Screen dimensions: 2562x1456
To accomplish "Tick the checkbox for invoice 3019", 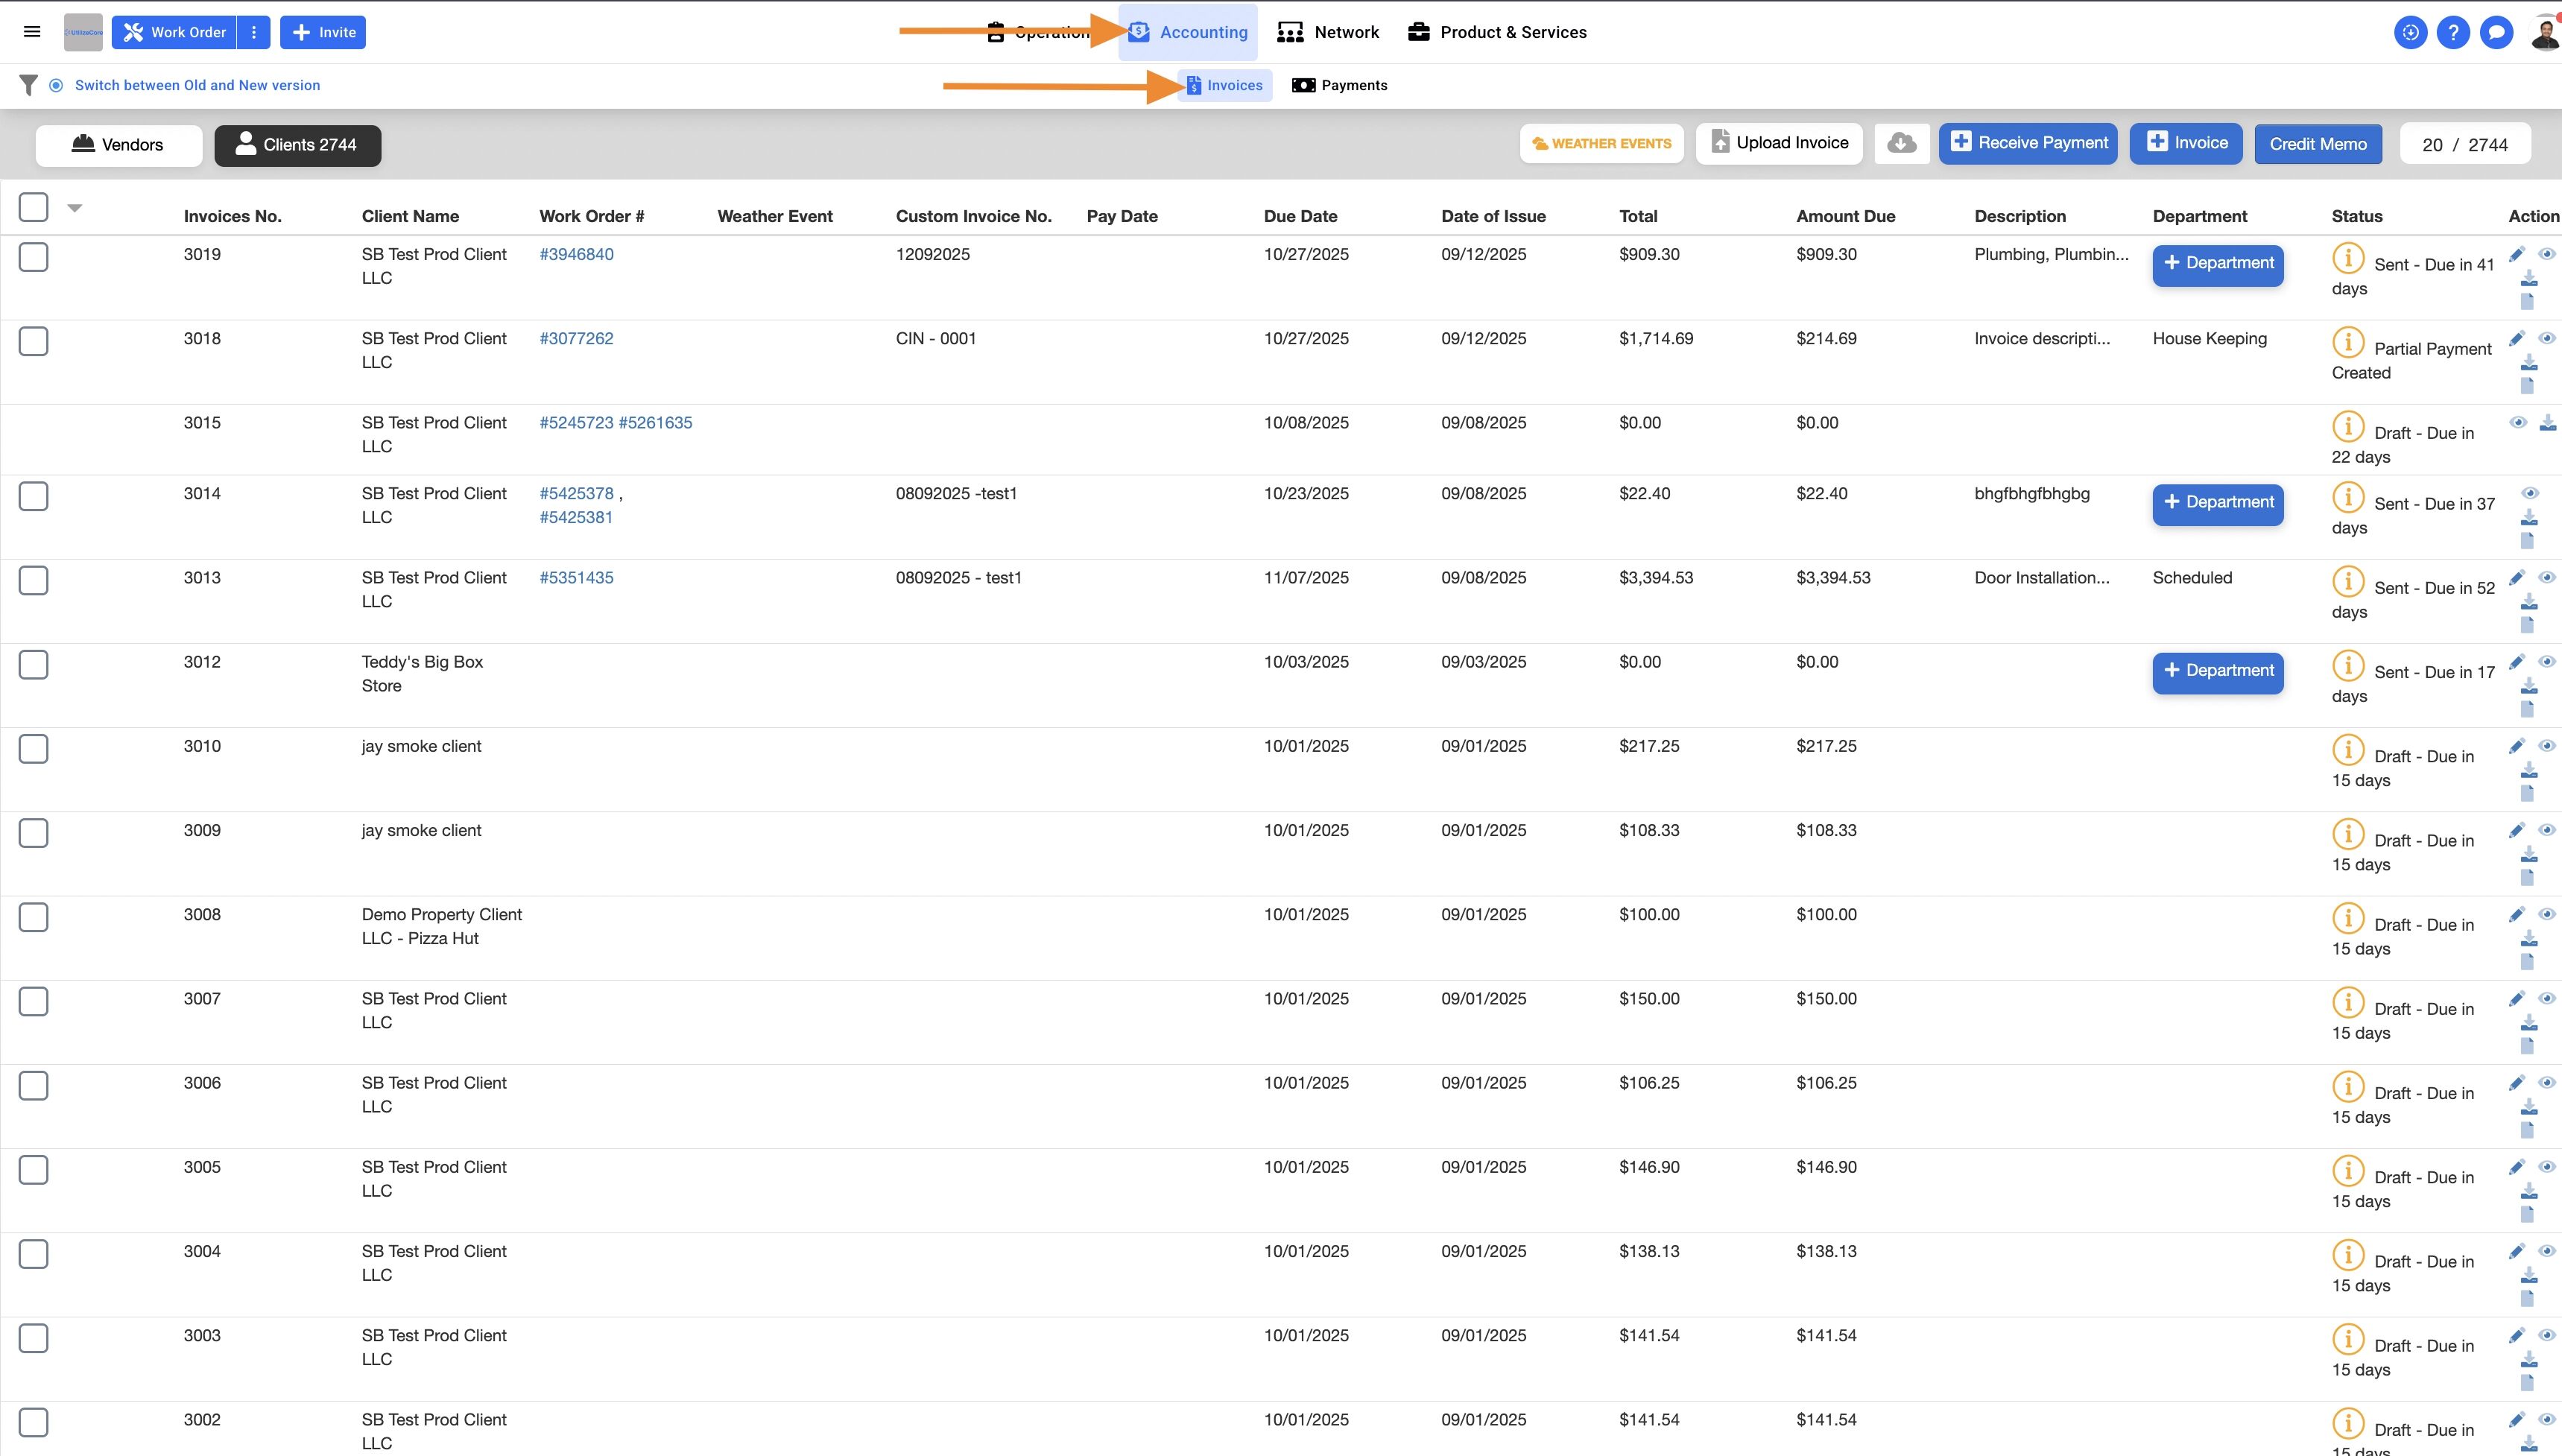I will click(33, 257).
